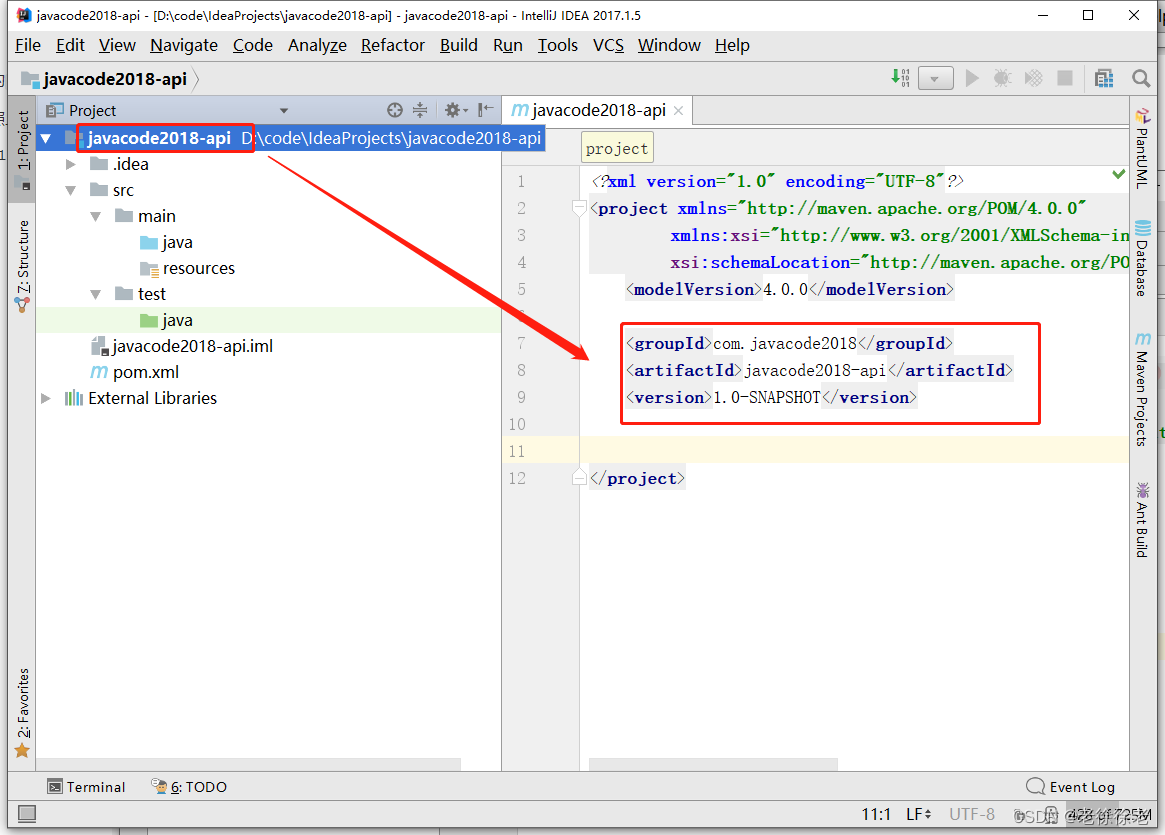Click the modelVersion line in editor
This screenshot has height=835, width=1165.
click(789, 289)
